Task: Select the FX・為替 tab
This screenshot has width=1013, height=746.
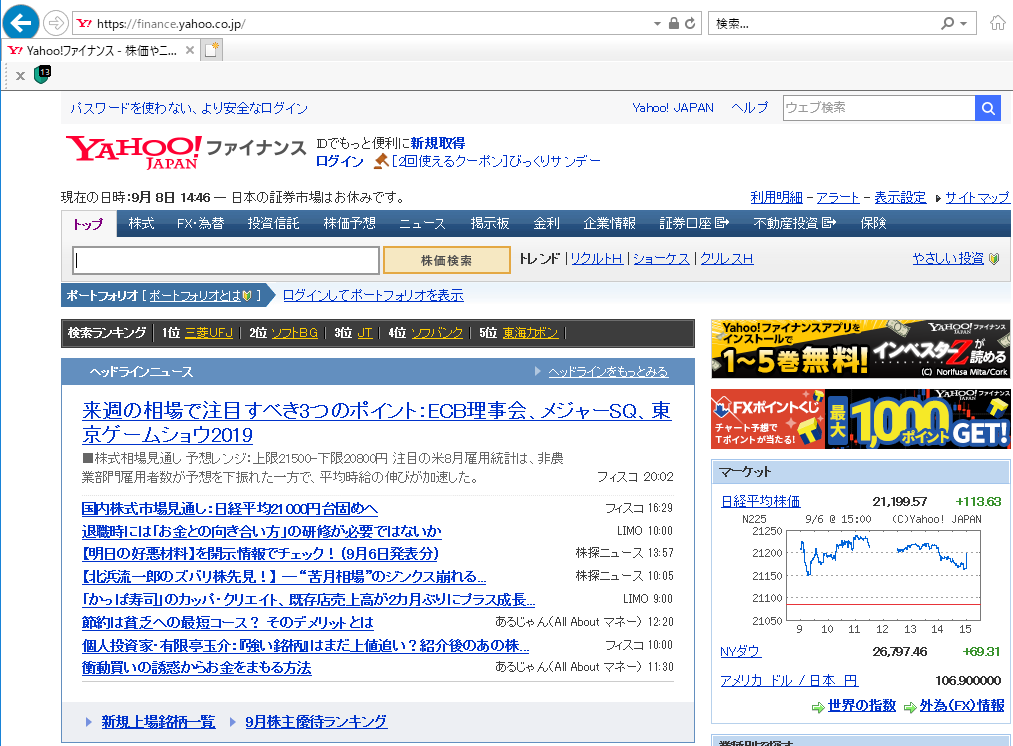Action: pos(200,223)
